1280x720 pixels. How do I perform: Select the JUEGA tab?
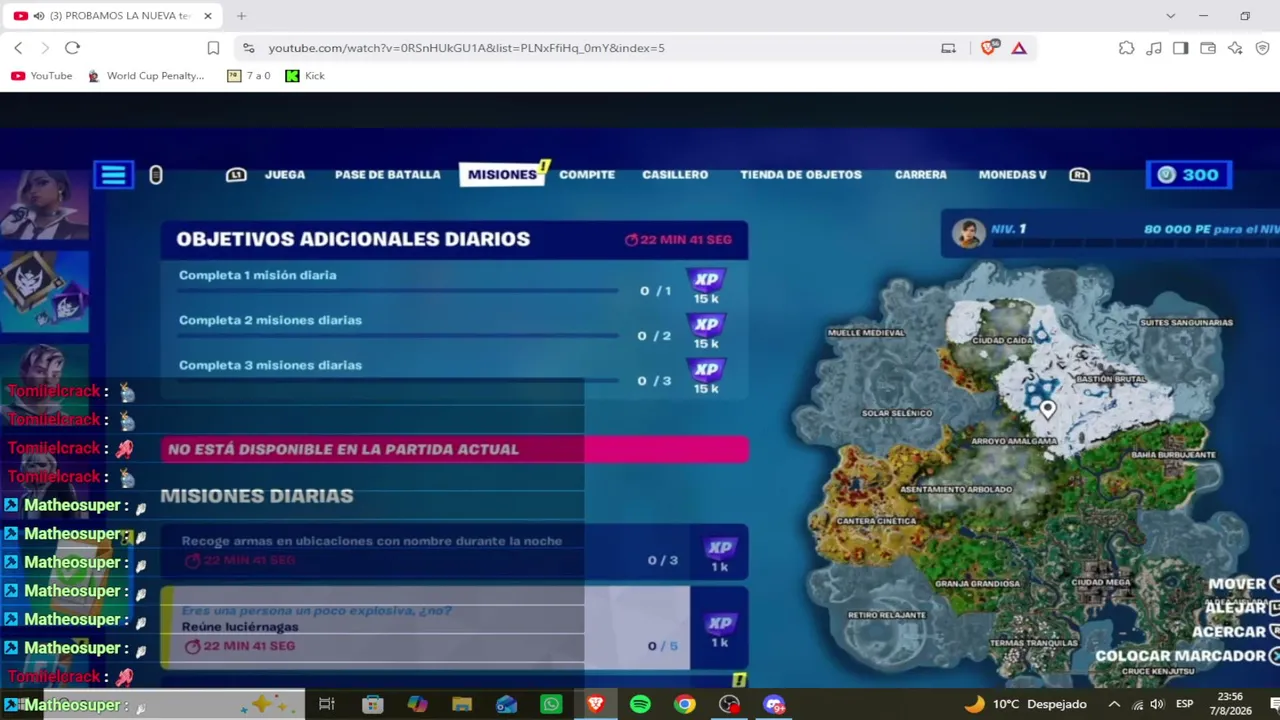(285, 175)
